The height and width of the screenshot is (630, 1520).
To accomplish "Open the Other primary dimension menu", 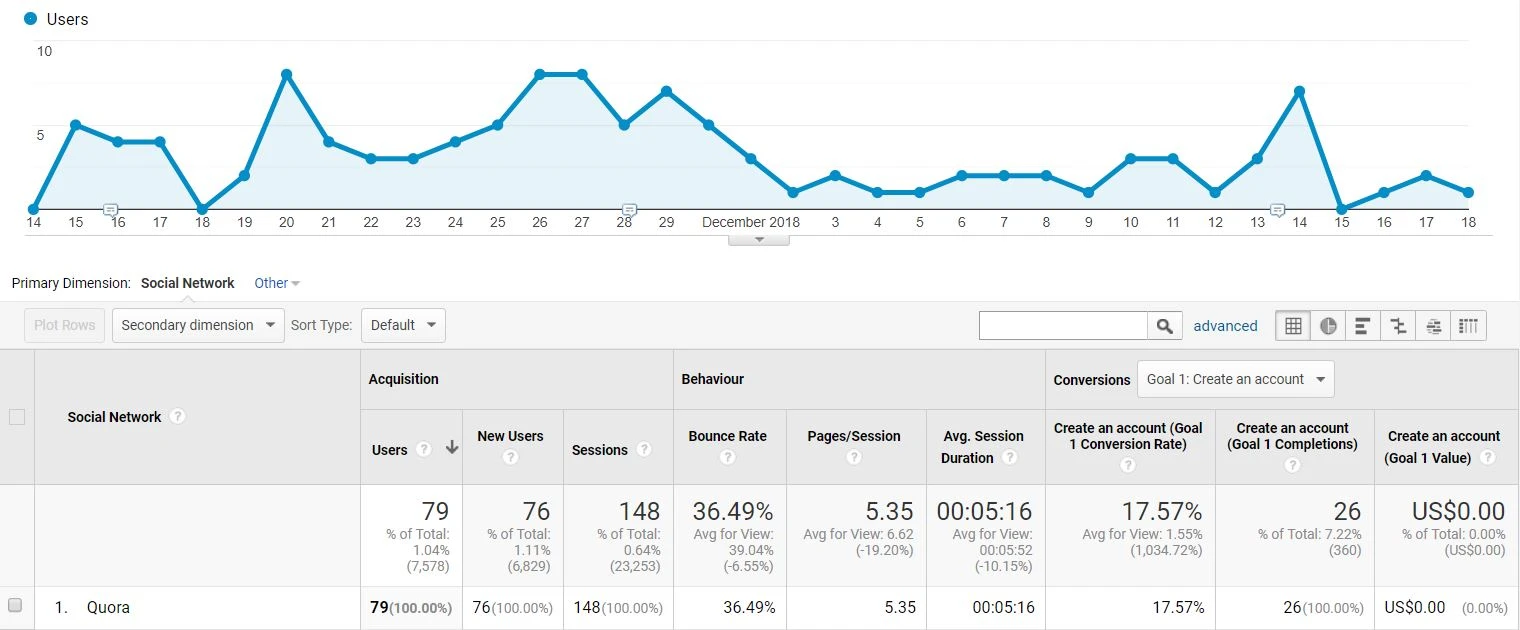I will (277, 283).
